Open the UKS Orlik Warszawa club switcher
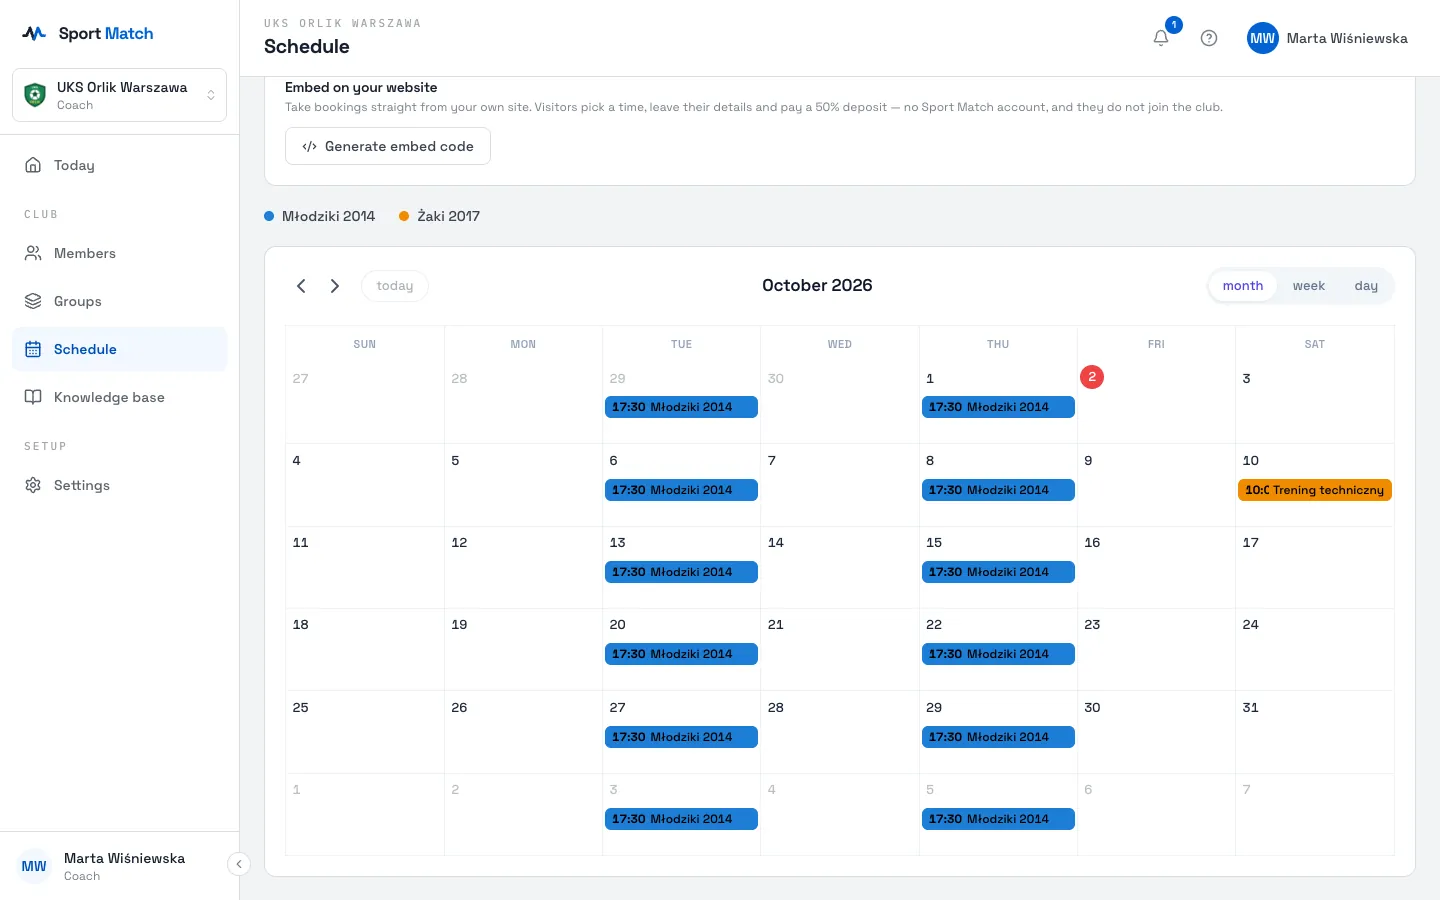This screenshot has height=900, width=1440. pos(119,95)
